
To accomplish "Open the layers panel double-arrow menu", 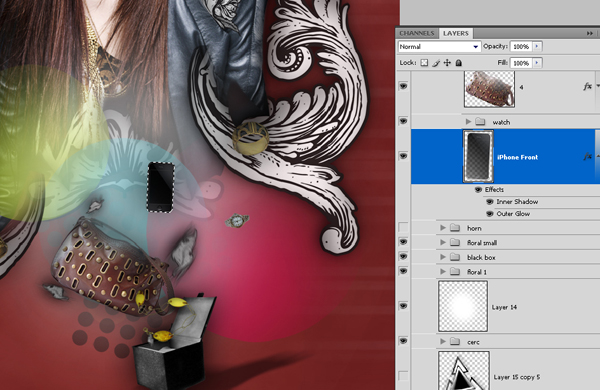I will (590, 34).
